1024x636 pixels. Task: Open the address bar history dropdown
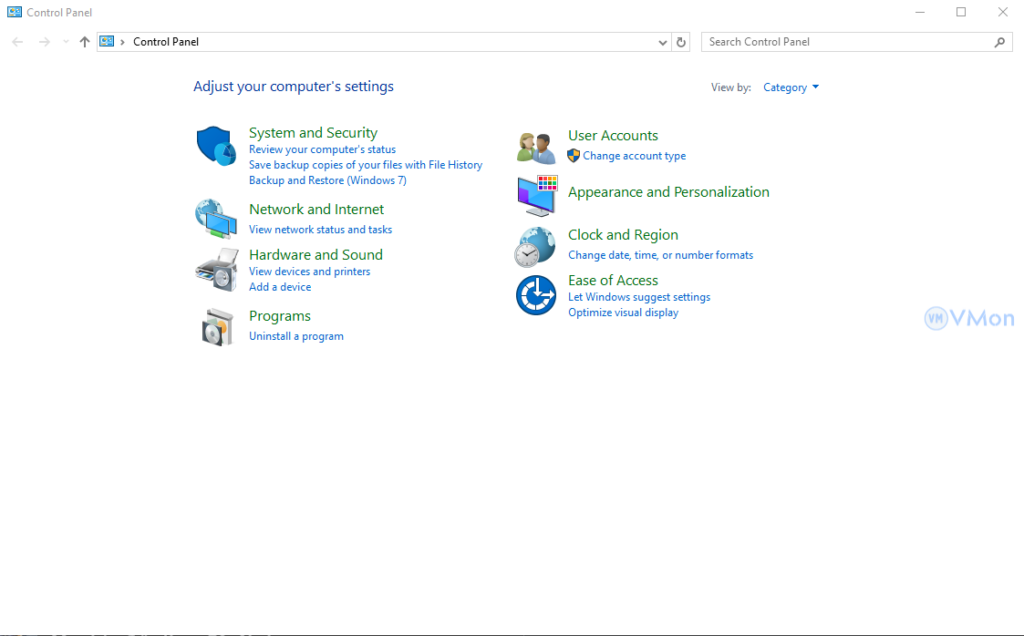coord(663,42)
